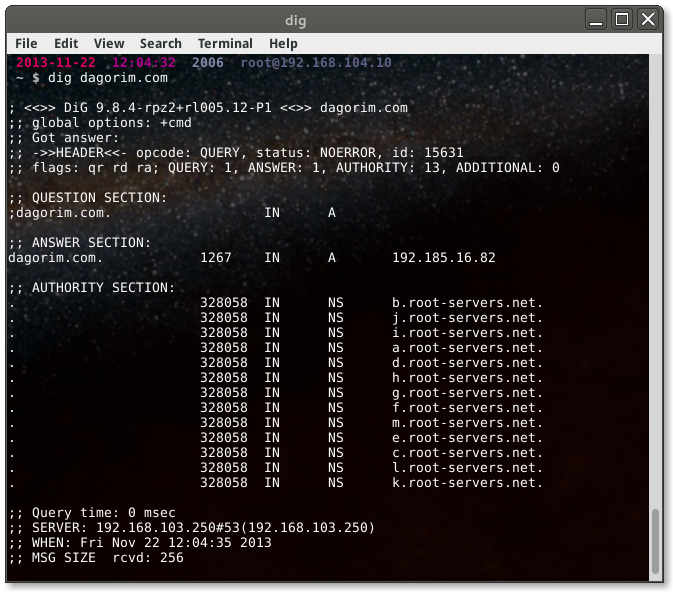This screenshot has width=673, height=592.
Task: Open the Help menu
Action: (283, 43)
